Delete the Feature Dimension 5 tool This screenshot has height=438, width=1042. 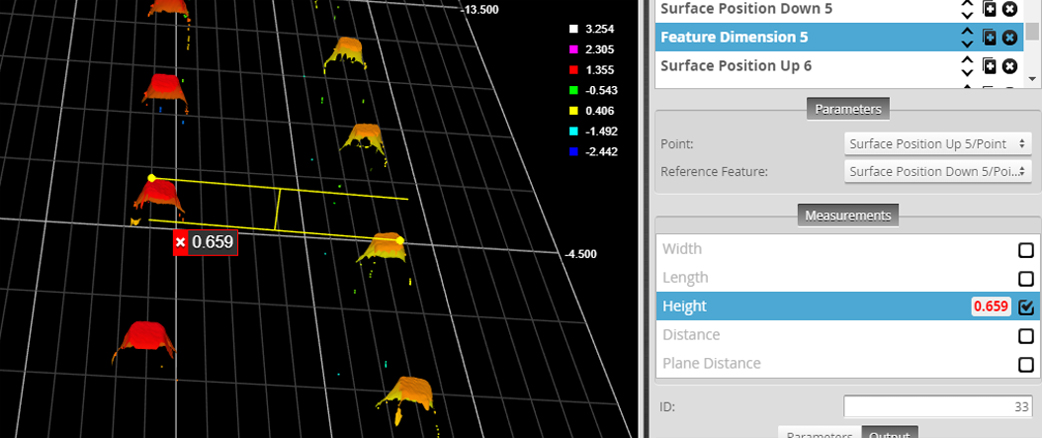pos(1010,37)
